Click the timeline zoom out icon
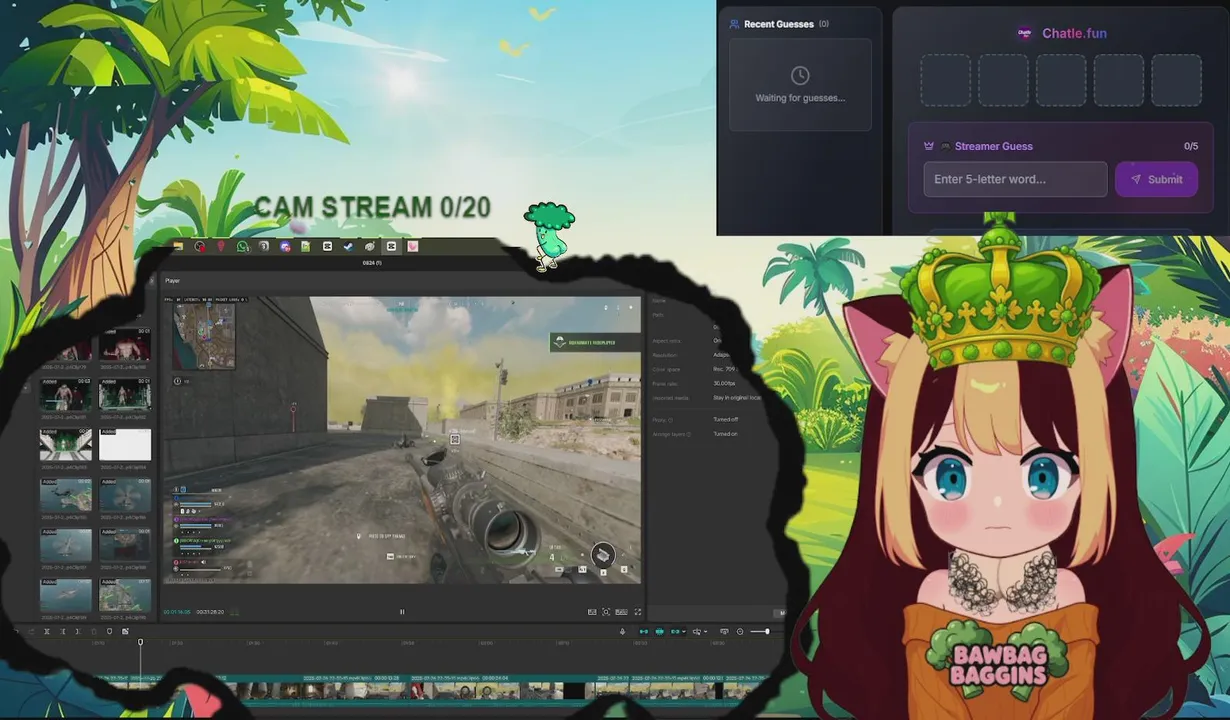 (740, 632)
